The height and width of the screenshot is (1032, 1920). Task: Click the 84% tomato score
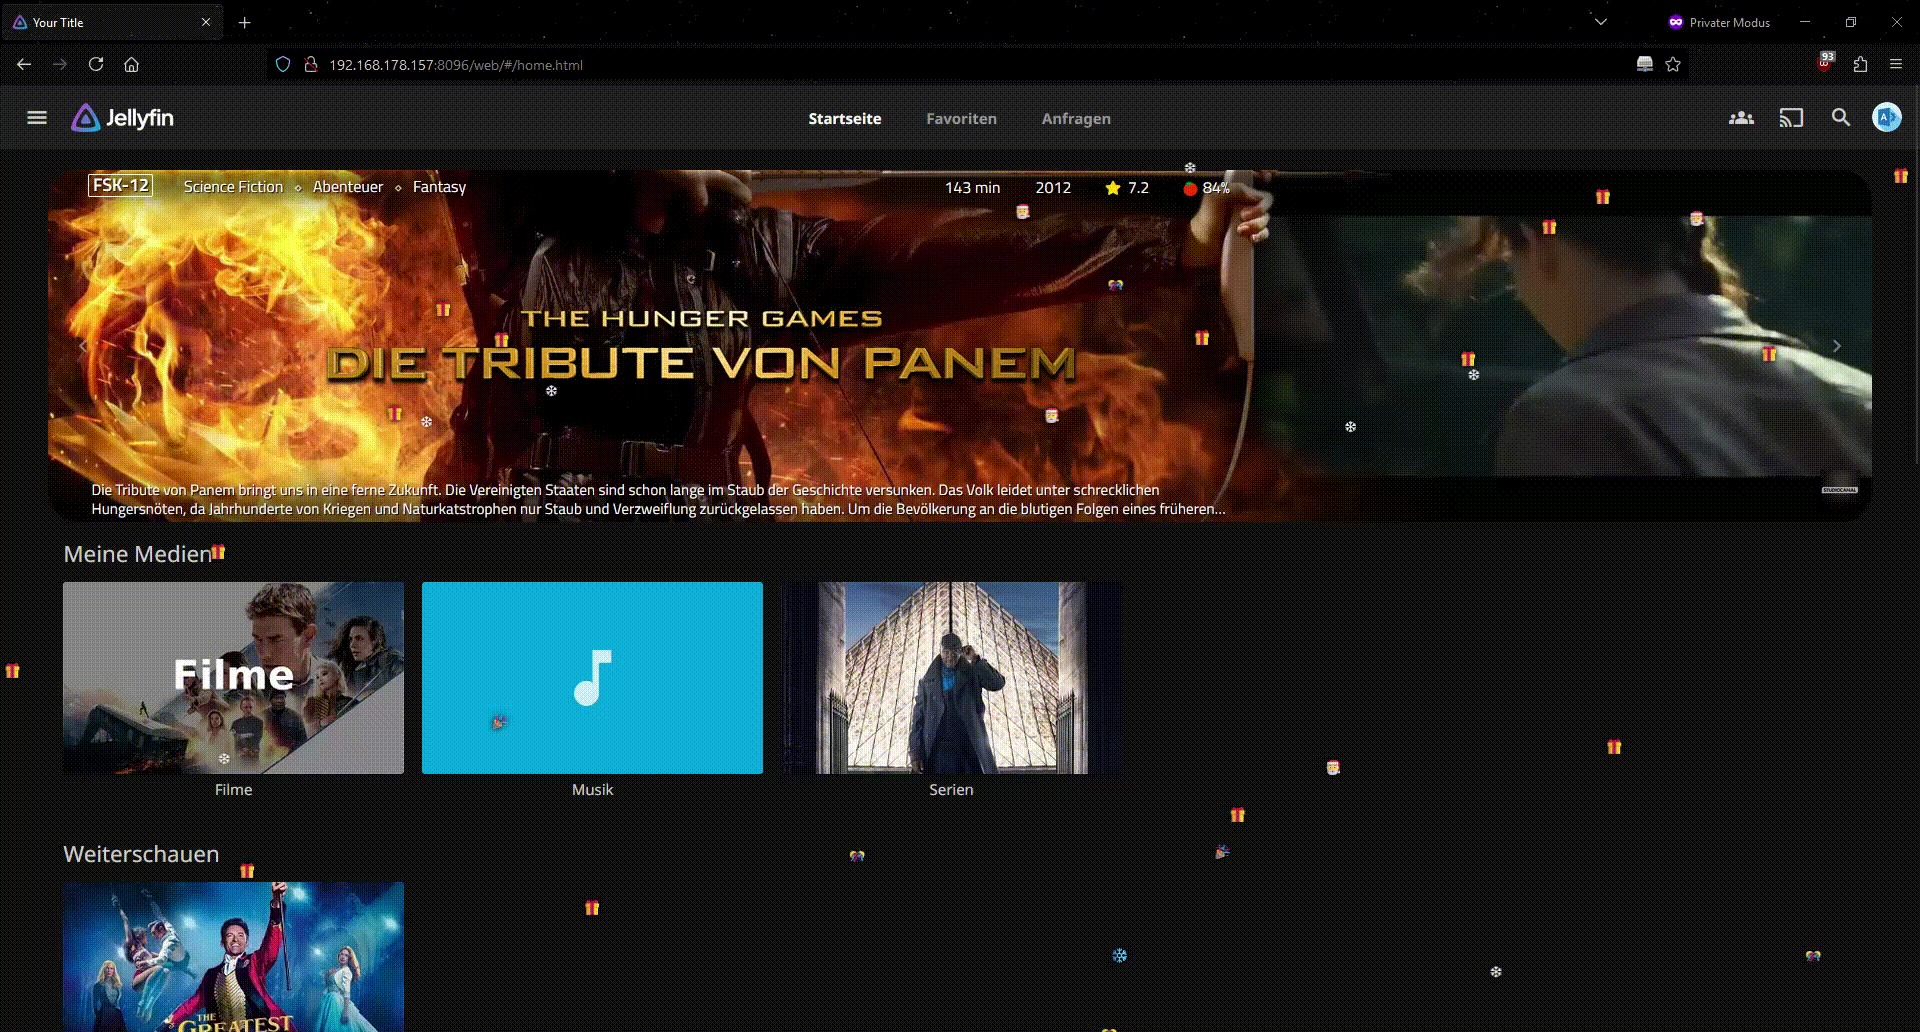click(x=1206, y=188)
